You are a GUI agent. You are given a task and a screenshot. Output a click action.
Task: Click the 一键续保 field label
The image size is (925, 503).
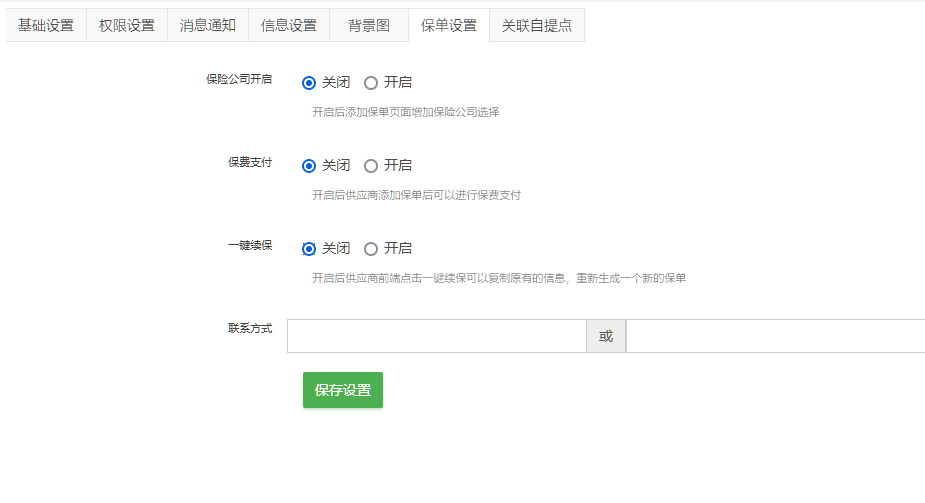(x=250, y=245)
